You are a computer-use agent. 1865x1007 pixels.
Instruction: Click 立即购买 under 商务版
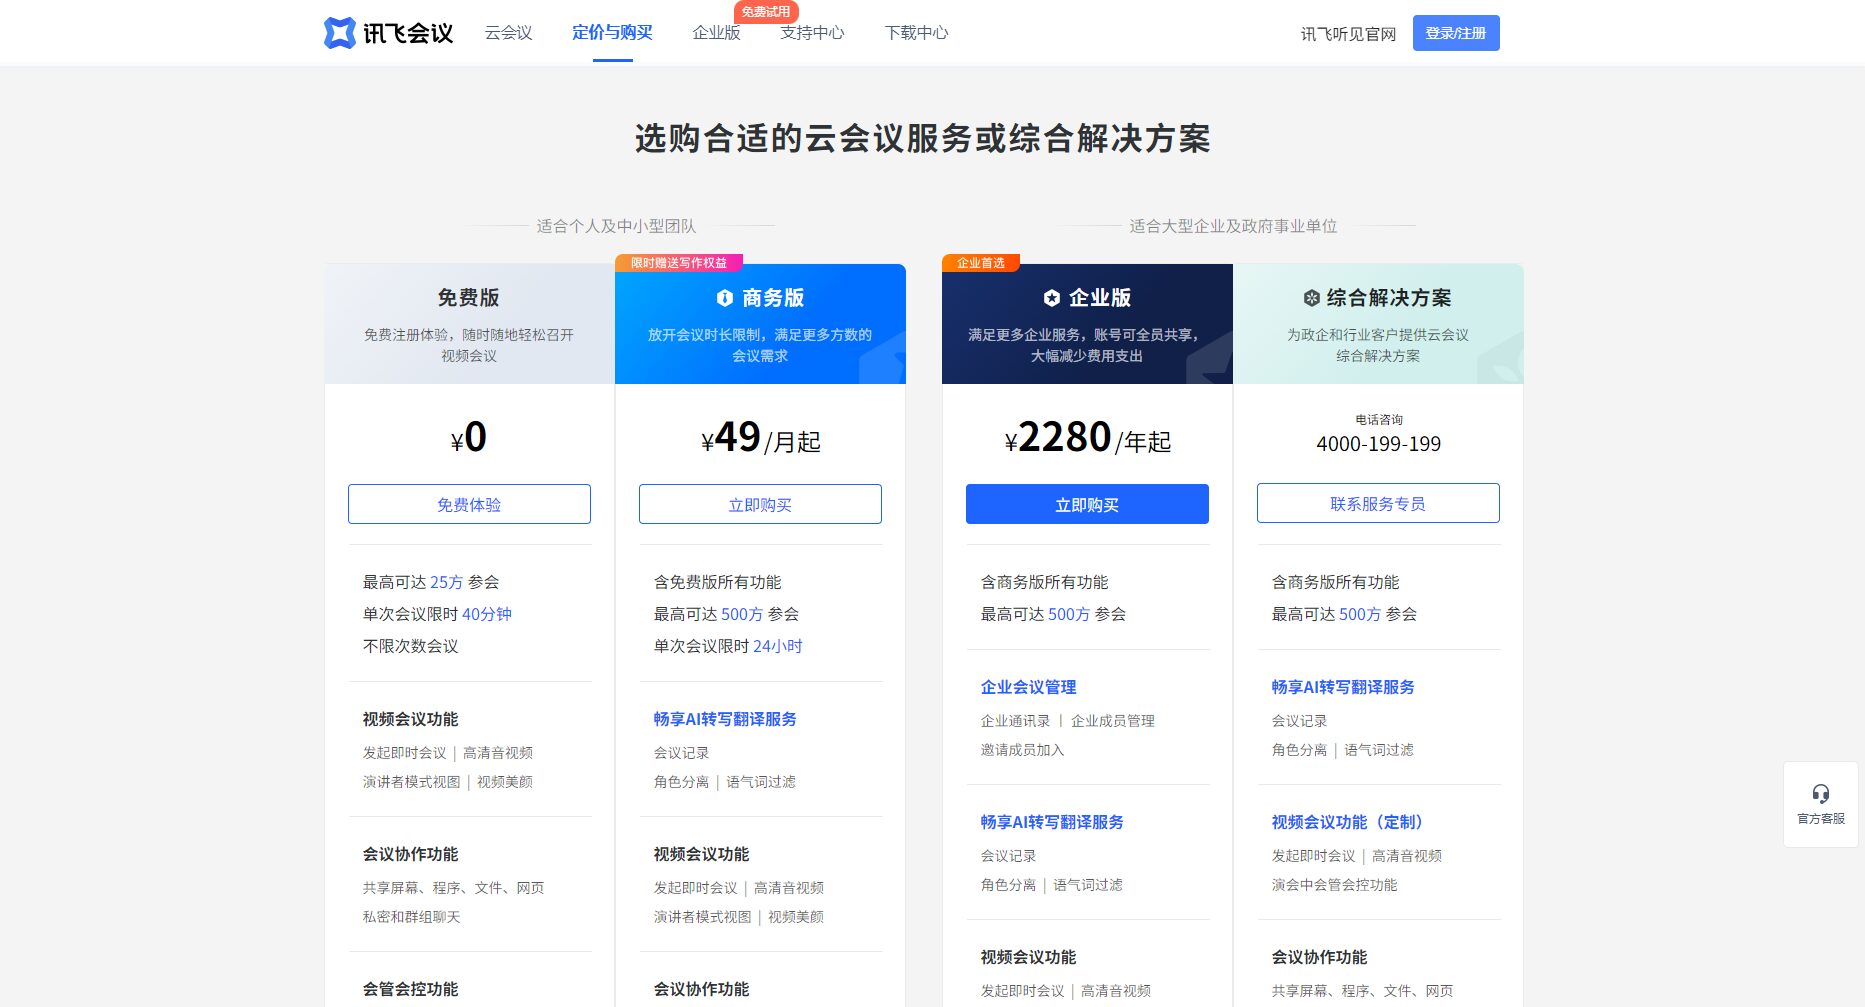(760, 504)
